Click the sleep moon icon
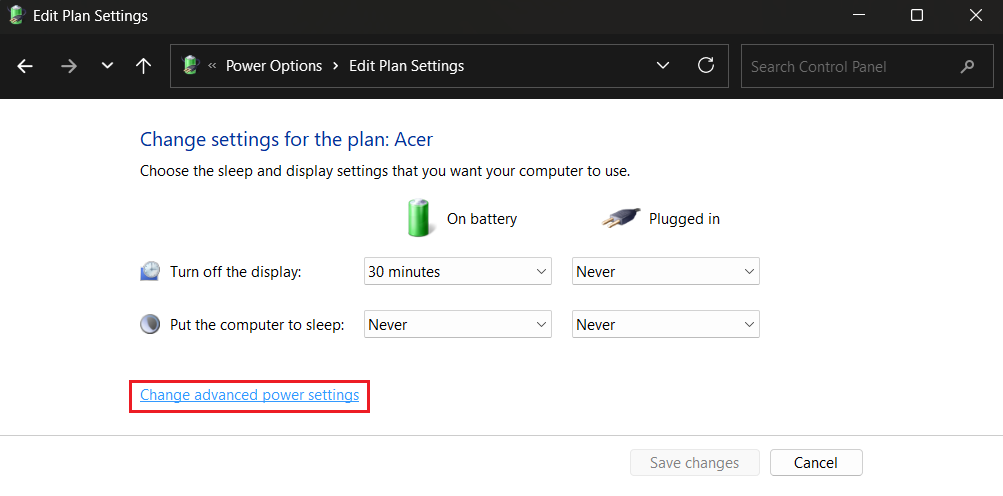 pyautogui.click(x=150, y=324)
